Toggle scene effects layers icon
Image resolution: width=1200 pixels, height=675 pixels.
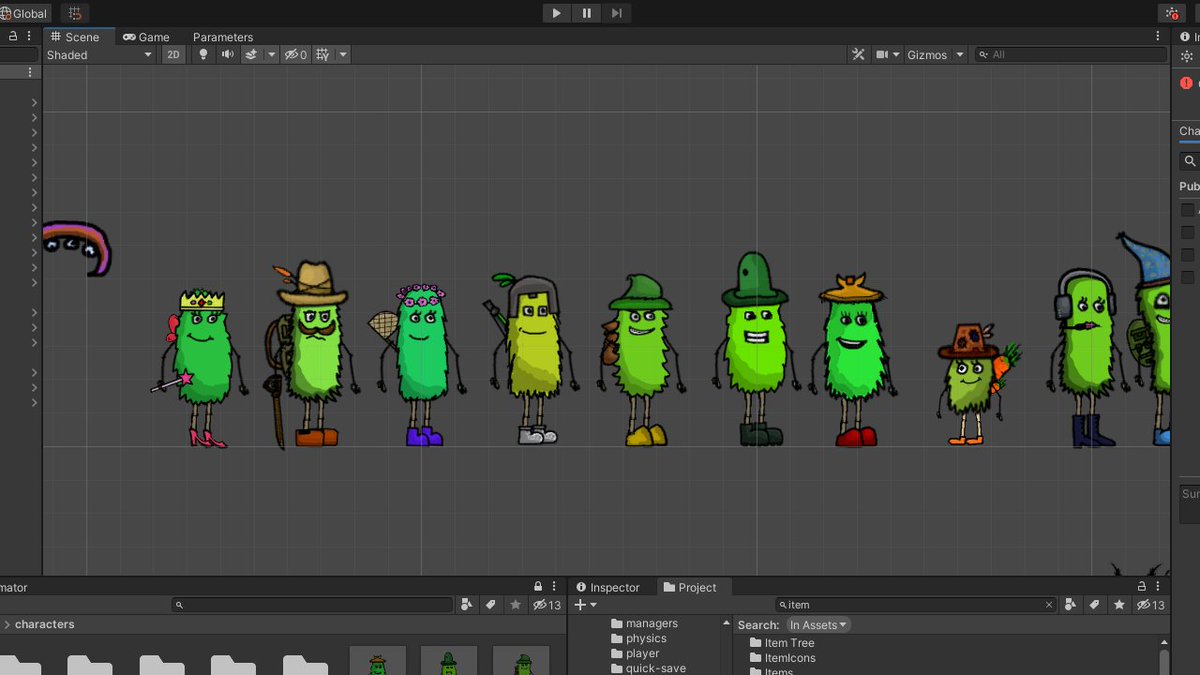click(x=252, y=55)
